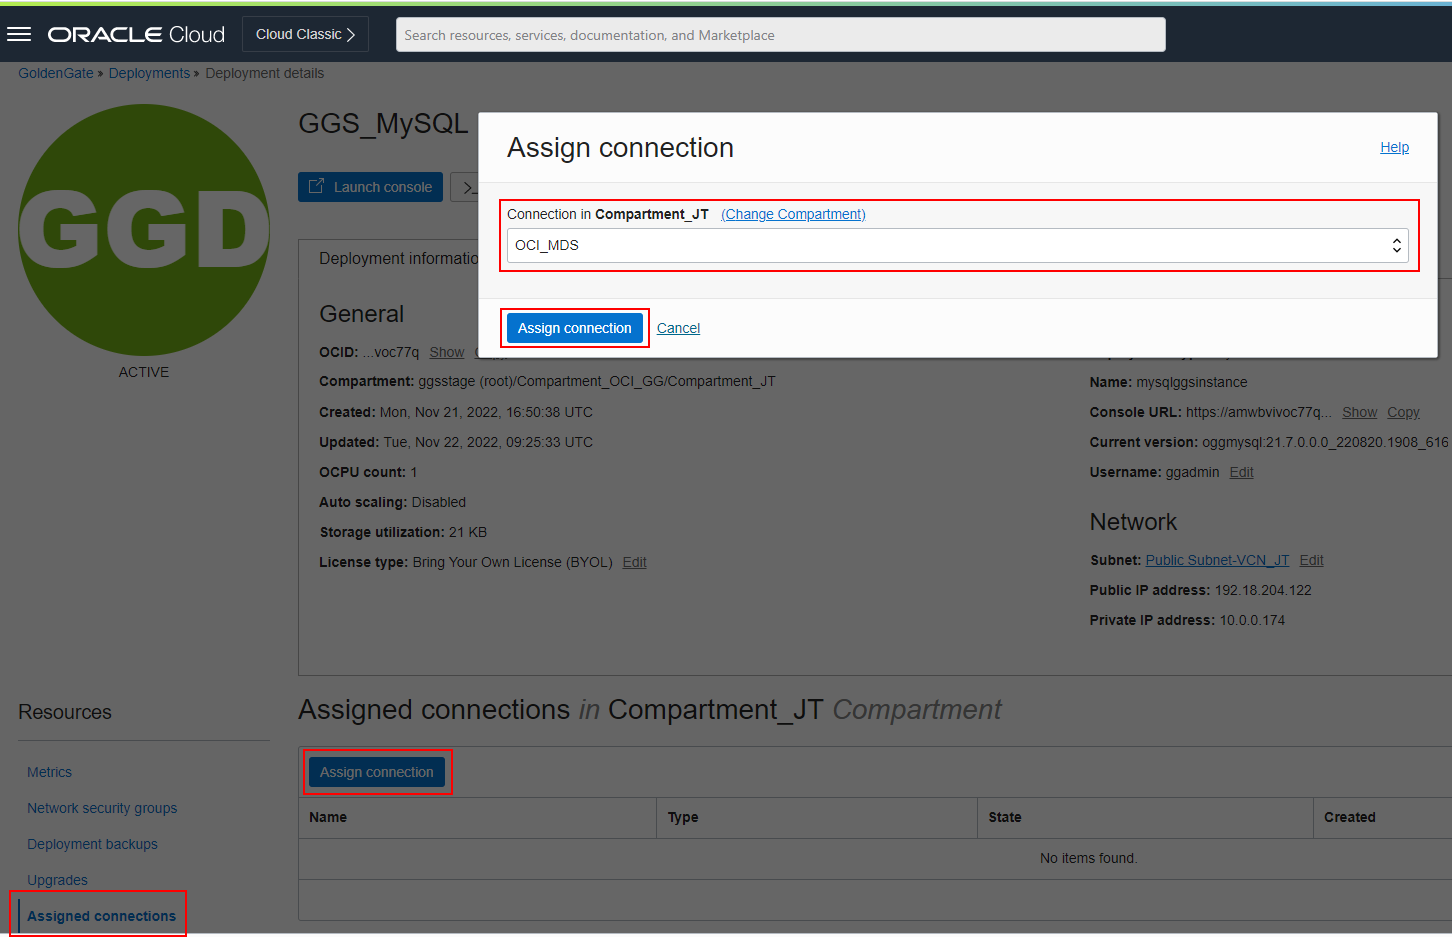Cancel the Assign connection dialog
This screenshot has width=1452, height=937.
point(678,327)
